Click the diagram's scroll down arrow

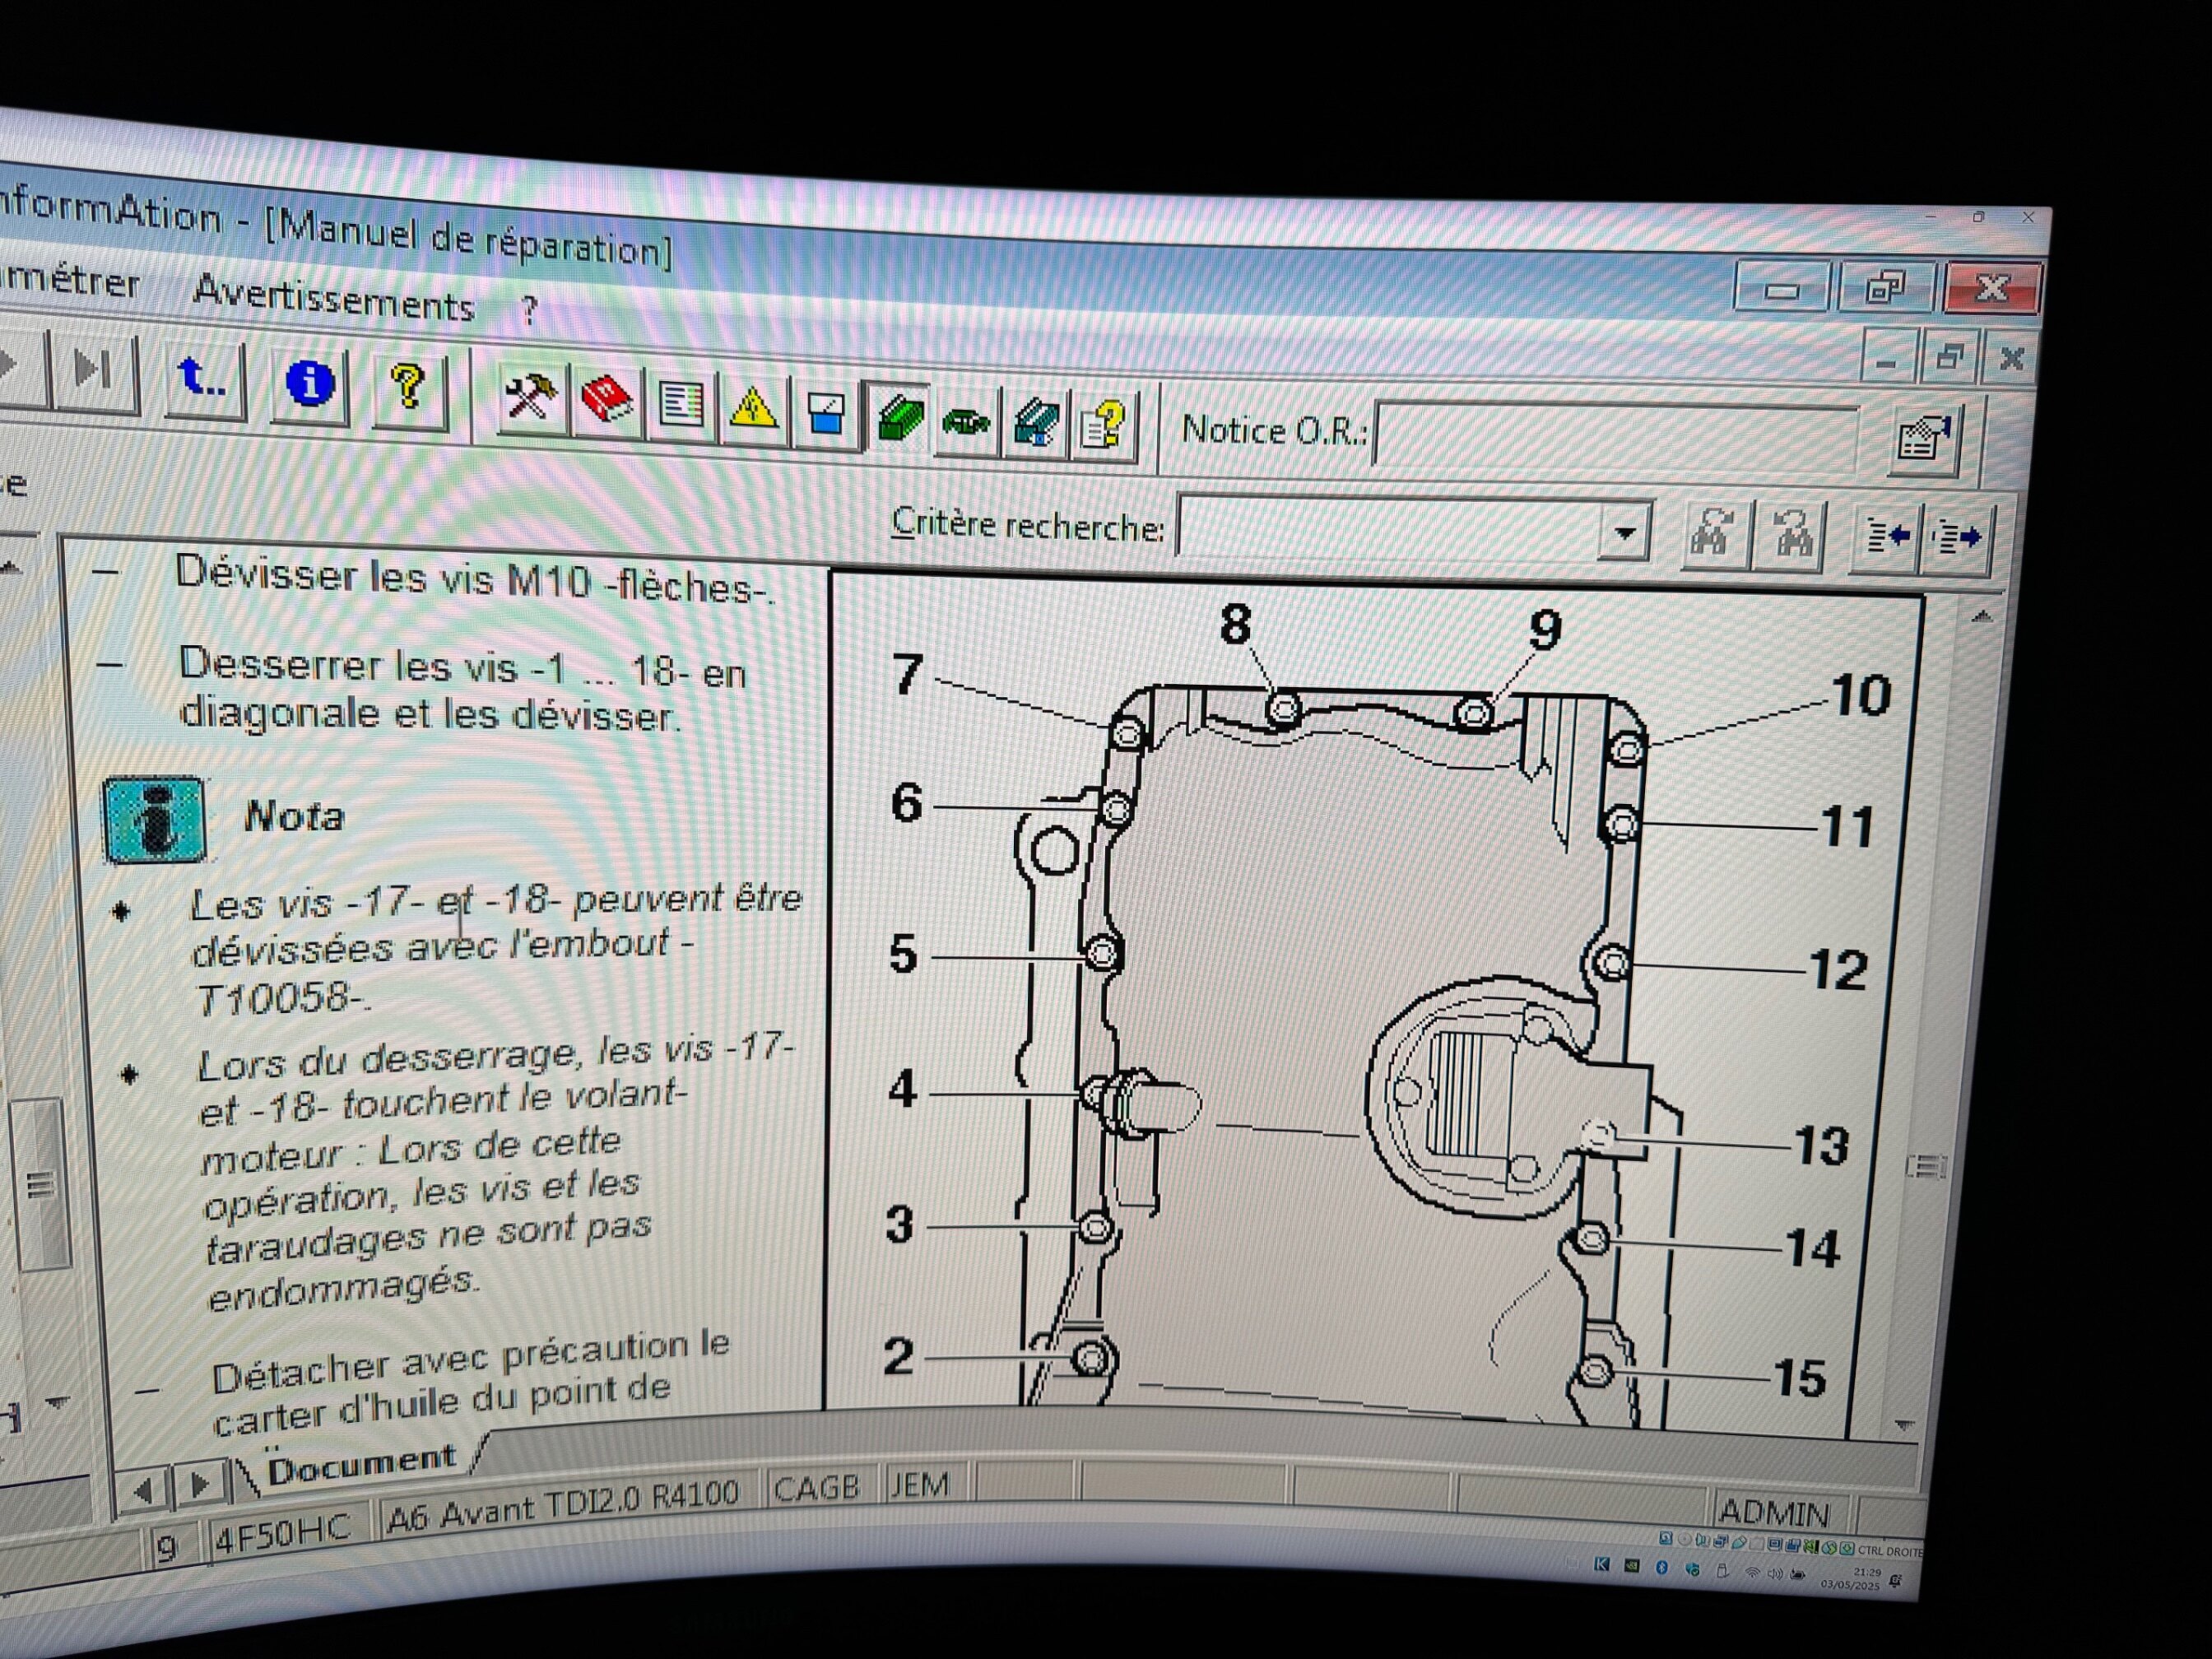pyautogui.click(x=1903, y=1424)
